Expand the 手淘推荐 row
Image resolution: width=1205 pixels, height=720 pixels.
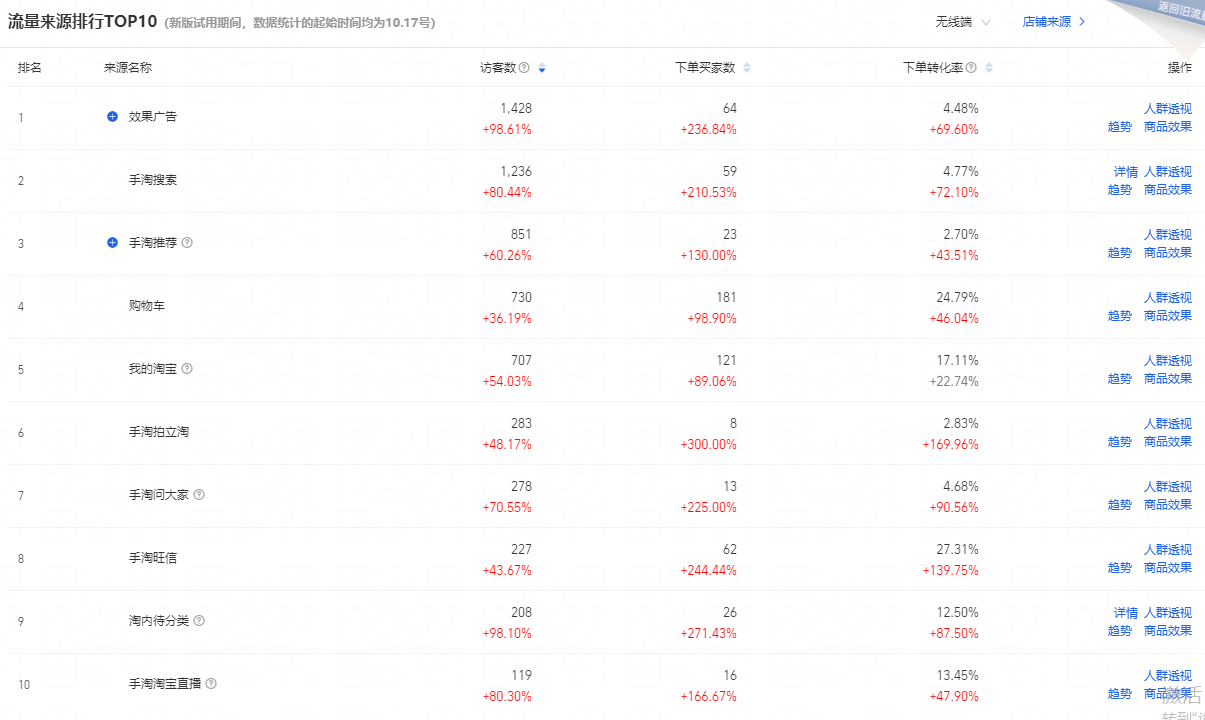click(113, 242)
